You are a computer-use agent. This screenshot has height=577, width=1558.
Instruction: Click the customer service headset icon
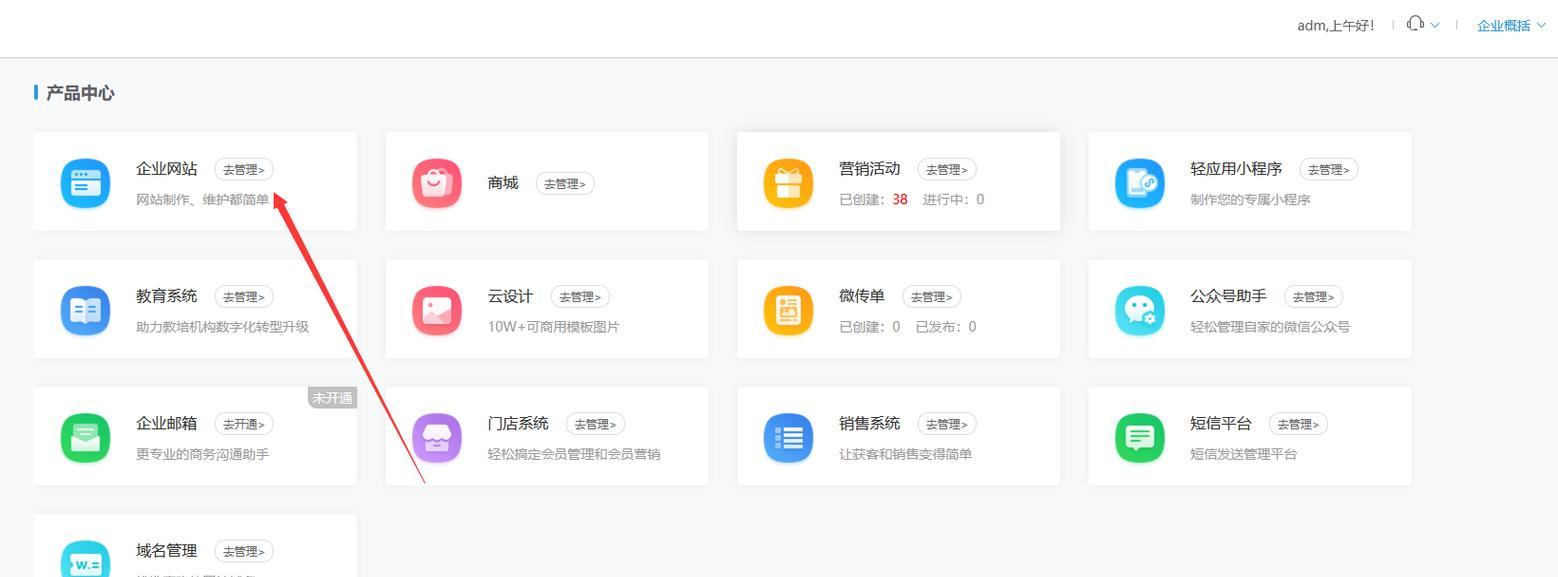[x=1415, y=24]
